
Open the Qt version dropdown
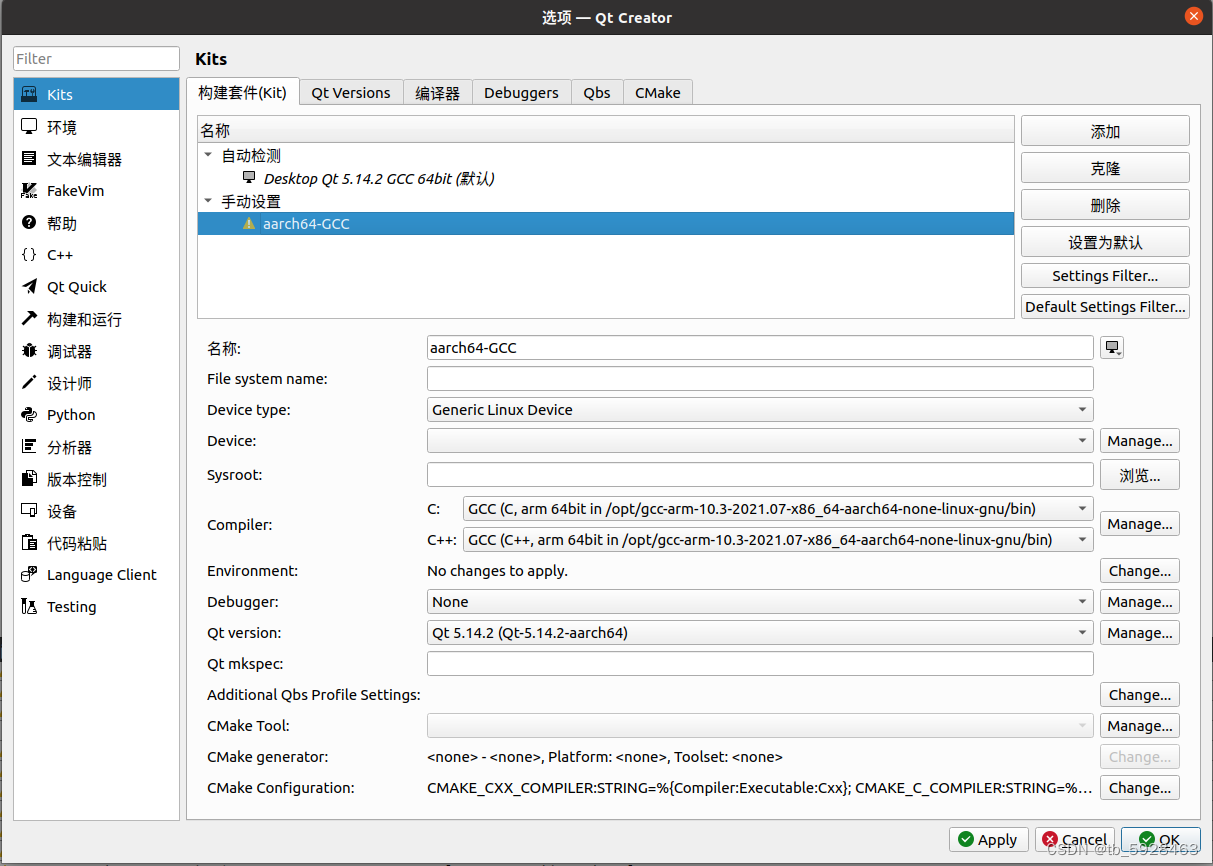pos(760,633)
